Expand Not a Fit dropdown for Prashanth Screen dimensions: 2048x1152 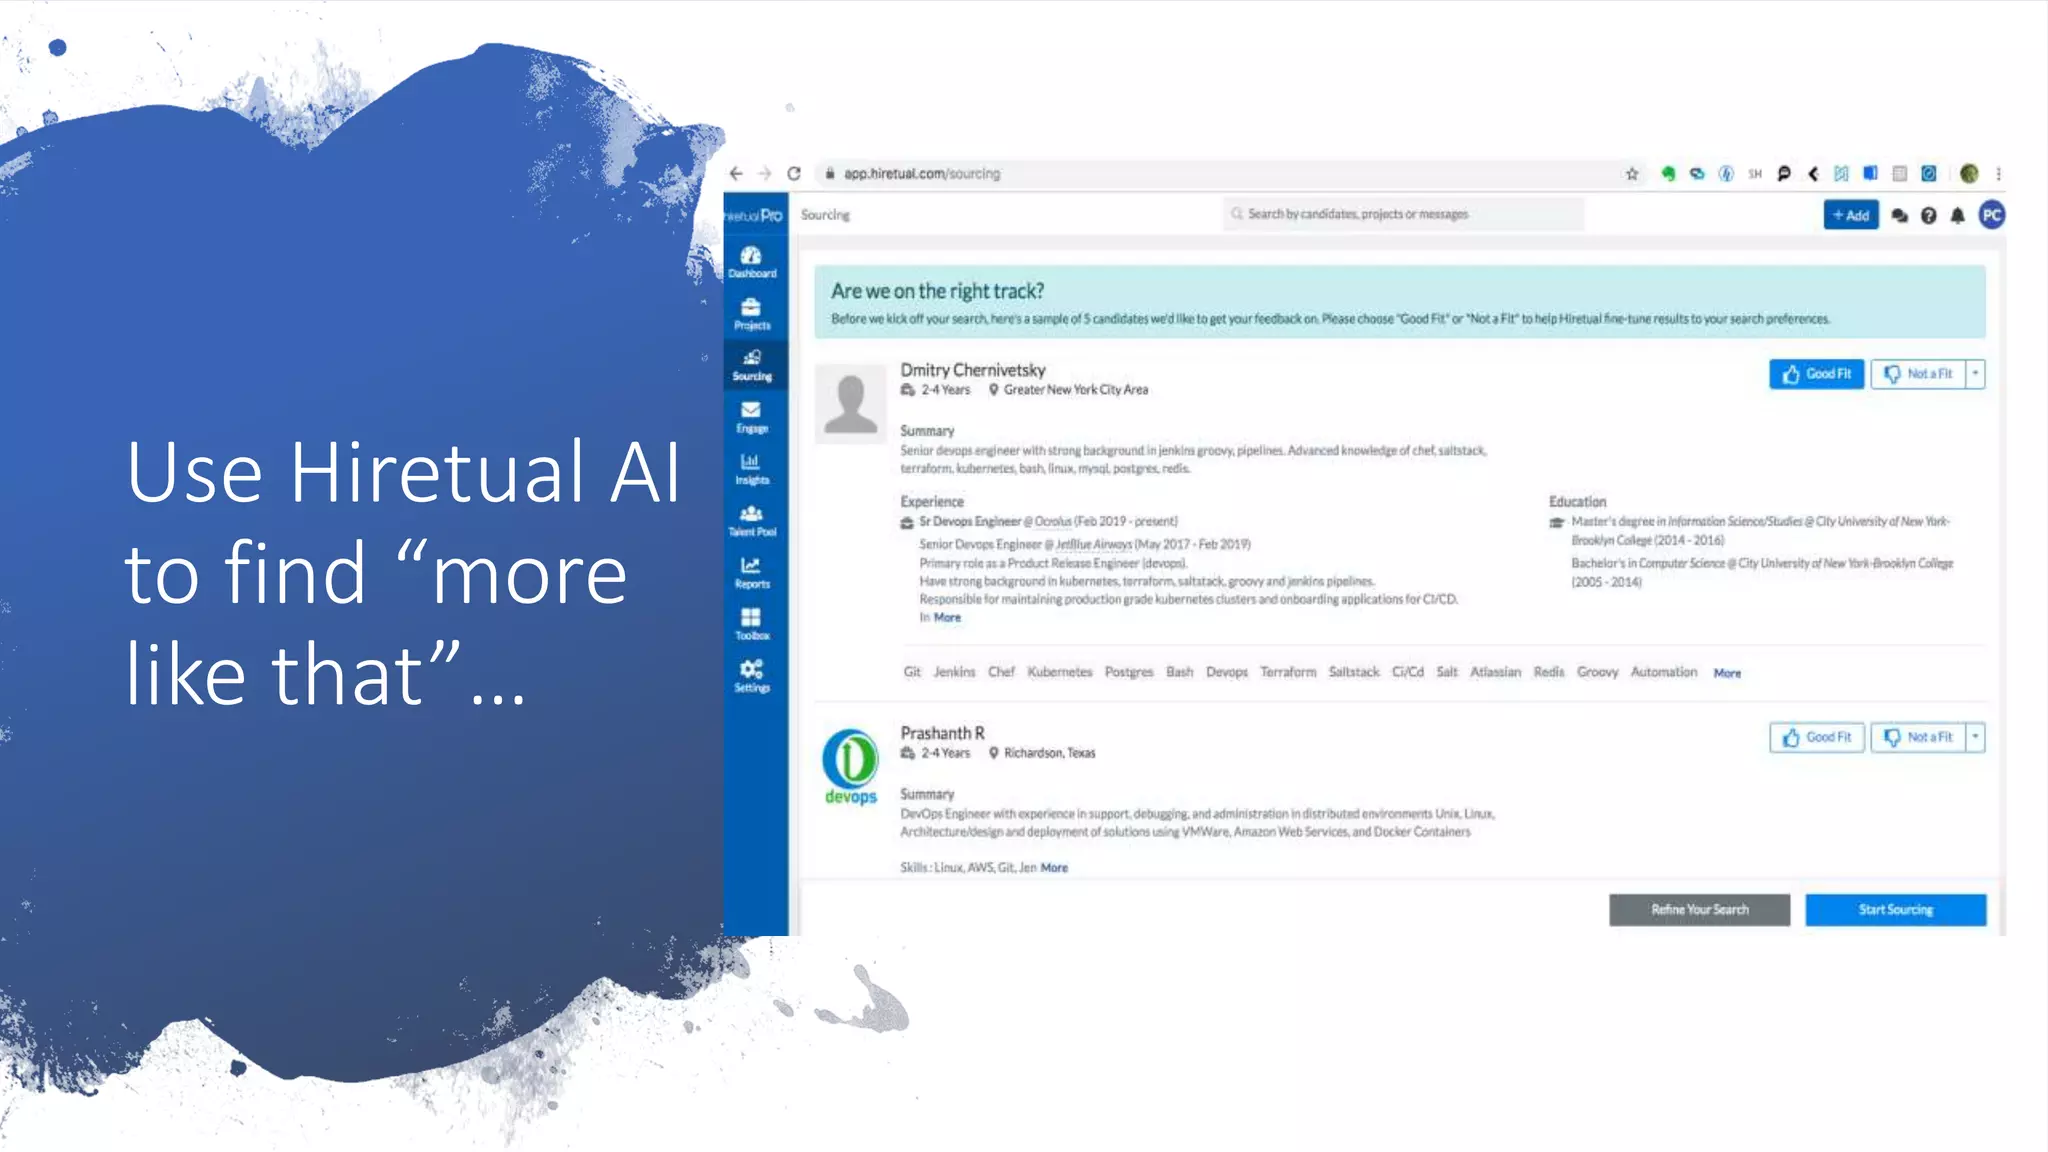click(1975, 737)
